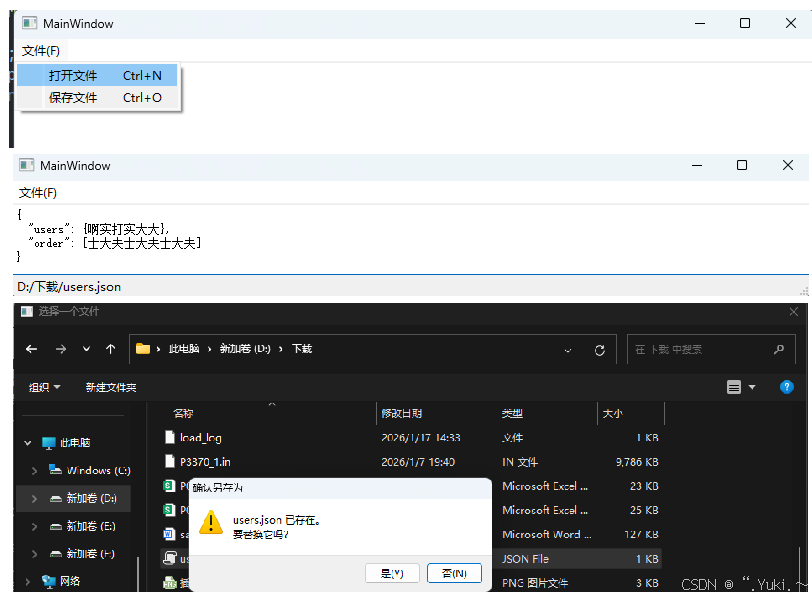Select P3370_1.in file row

click(411, 462)
